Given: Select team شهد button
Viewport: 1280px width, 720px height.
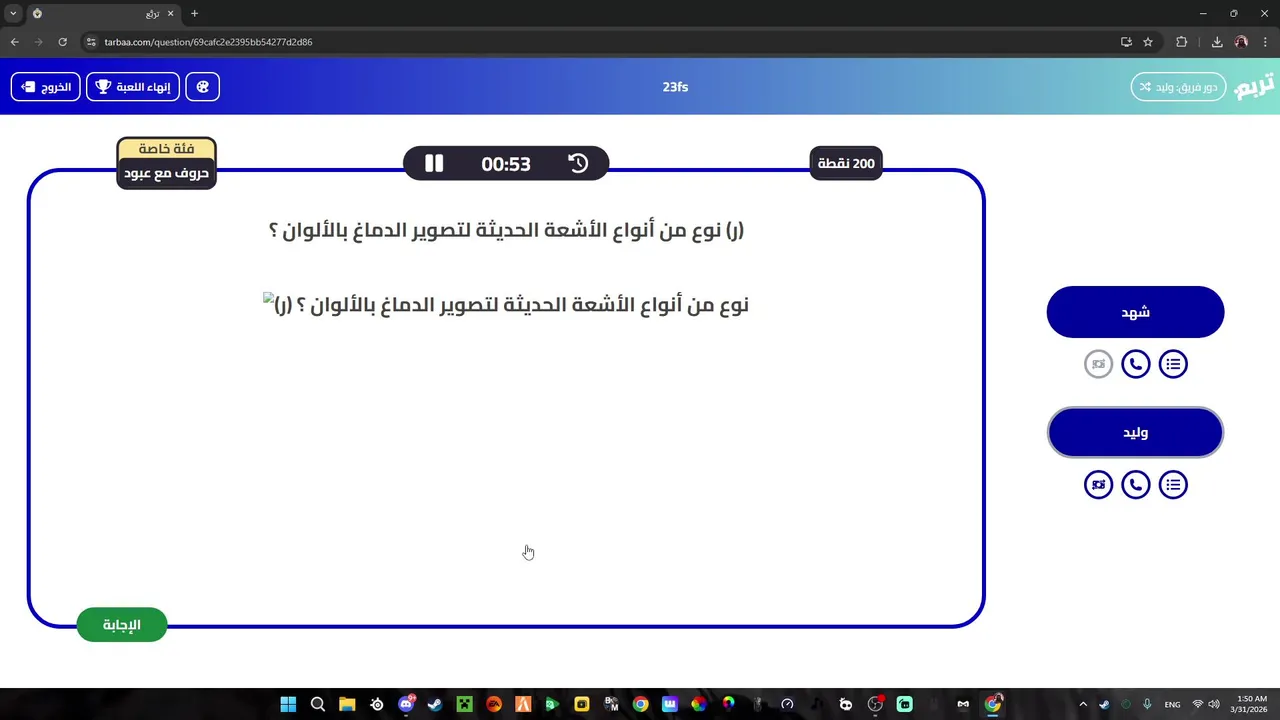Looking at the screenshot, I should point(1135,312).
